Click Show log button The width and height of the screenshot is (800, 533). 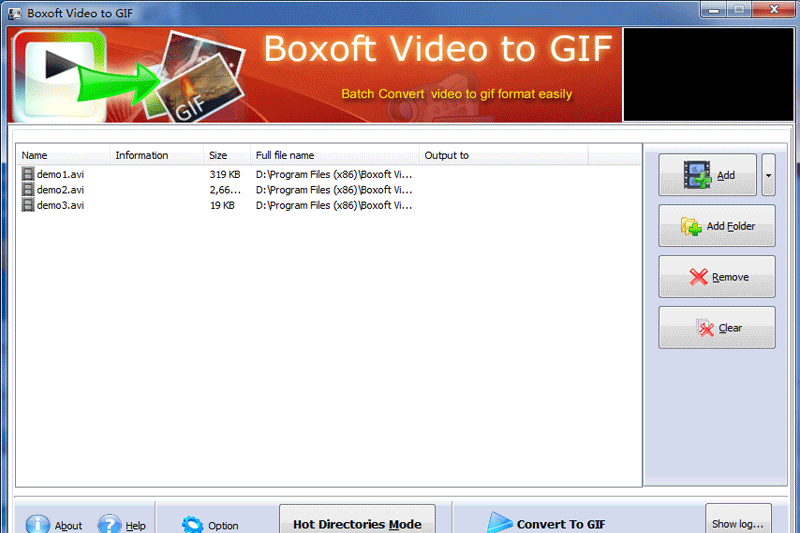point(738,519)
